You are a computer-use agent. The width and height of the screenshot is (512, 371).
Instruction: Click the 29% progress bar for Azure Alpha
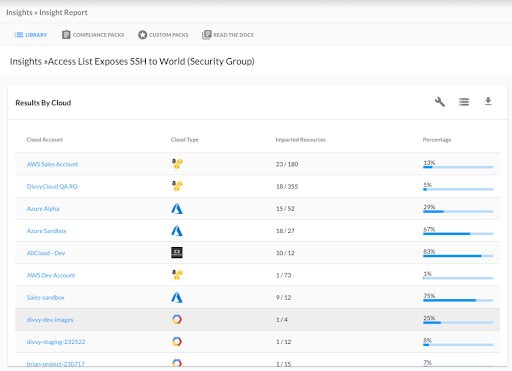(x=458, y=211)
